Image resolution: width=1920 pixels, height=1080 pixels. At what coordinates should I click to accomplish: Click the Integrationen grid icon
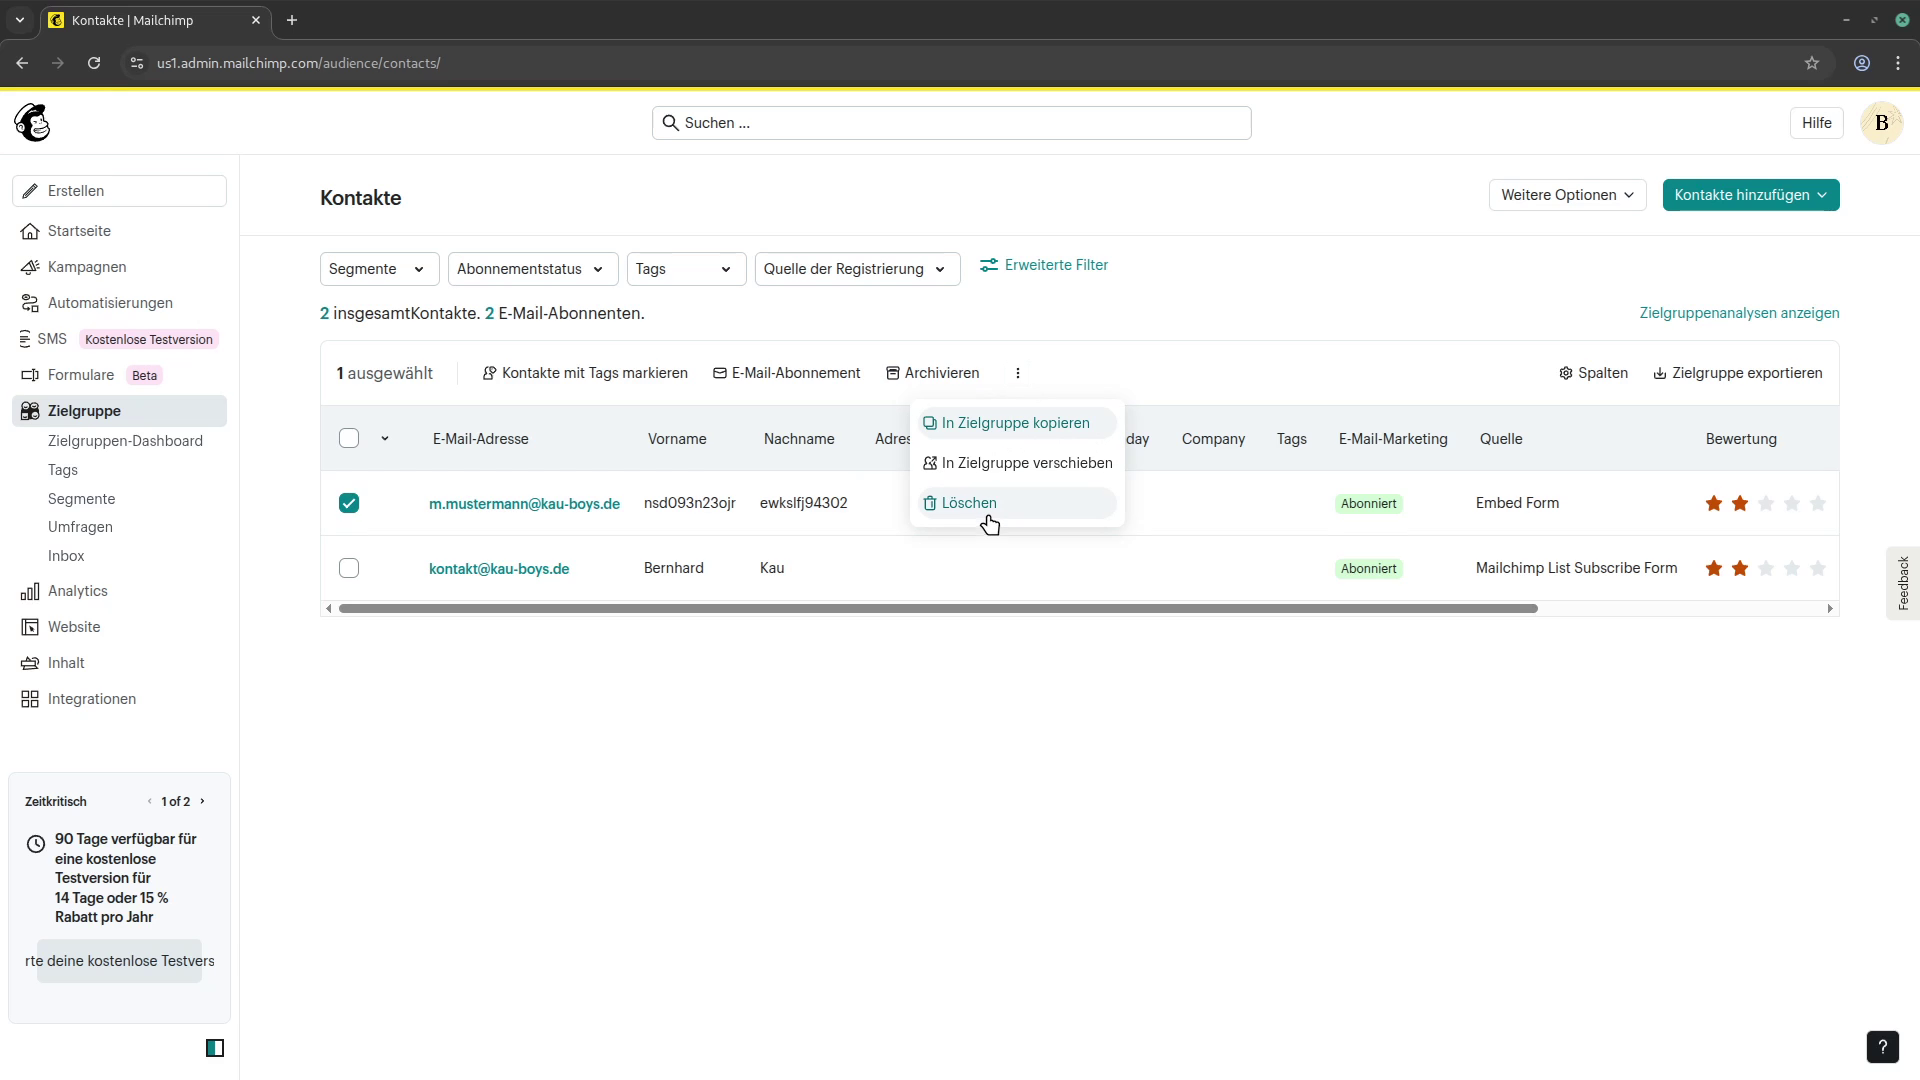pyautogui.click(x=30, y=699)
